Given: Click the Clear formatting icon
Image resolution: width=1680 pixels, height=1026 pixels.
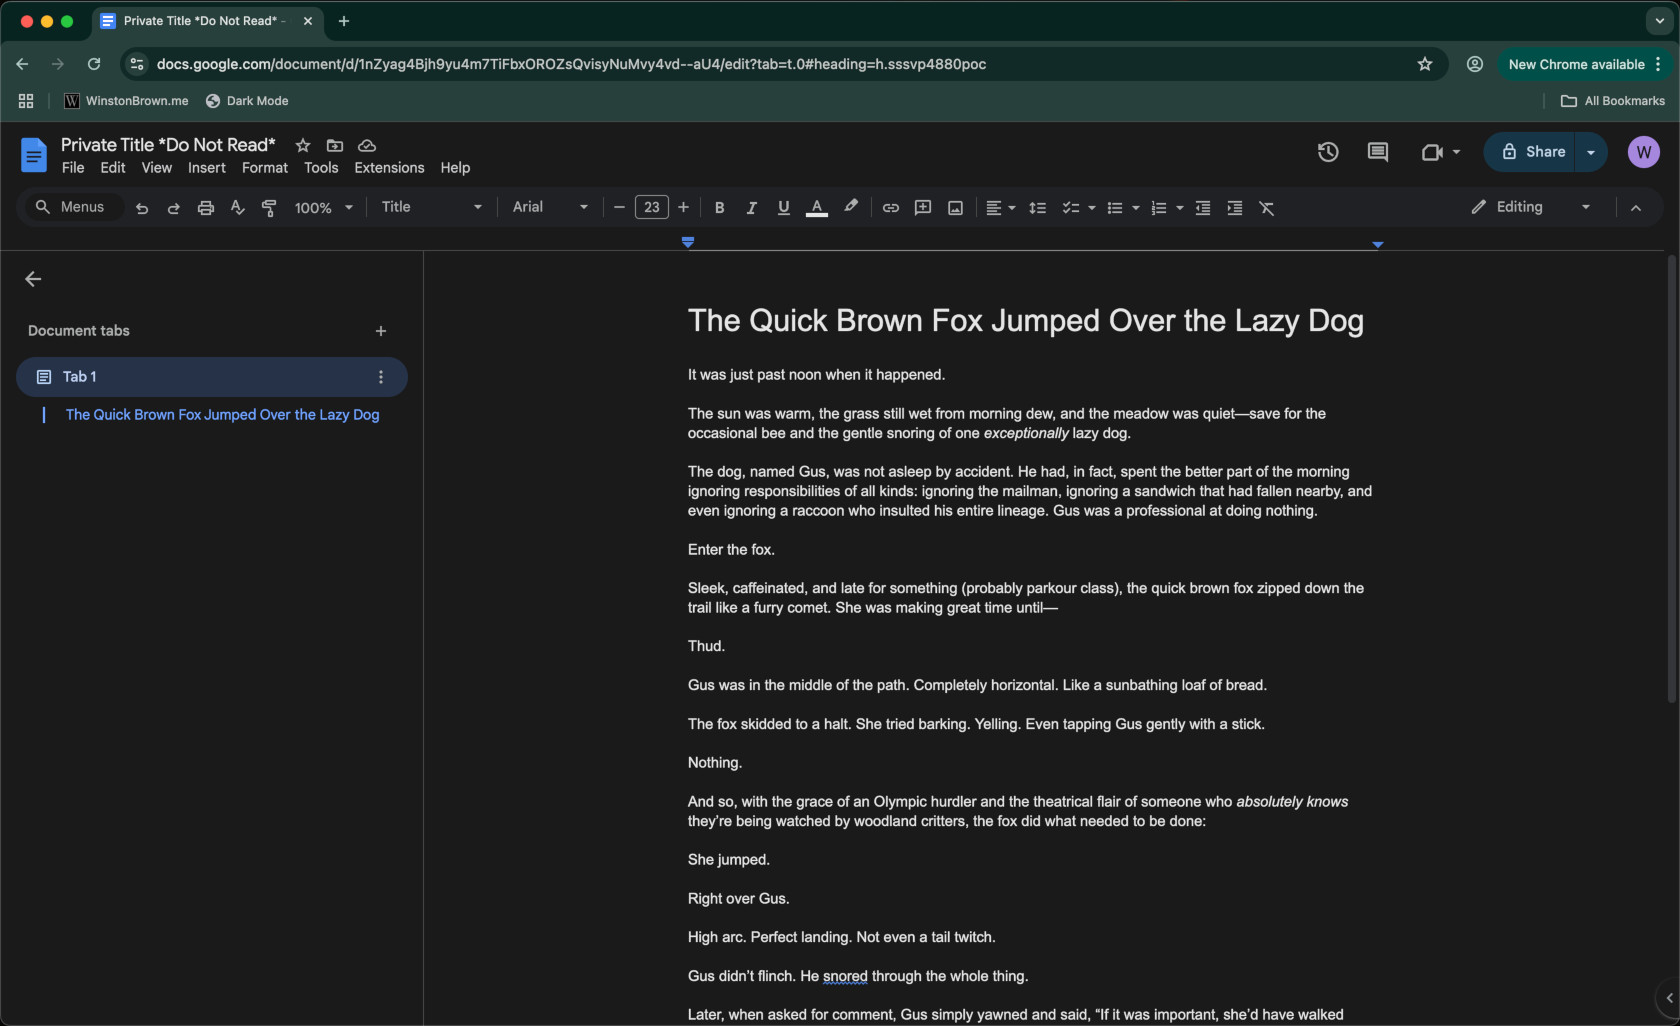Looking at the screenshot, I should (1267, 208).
